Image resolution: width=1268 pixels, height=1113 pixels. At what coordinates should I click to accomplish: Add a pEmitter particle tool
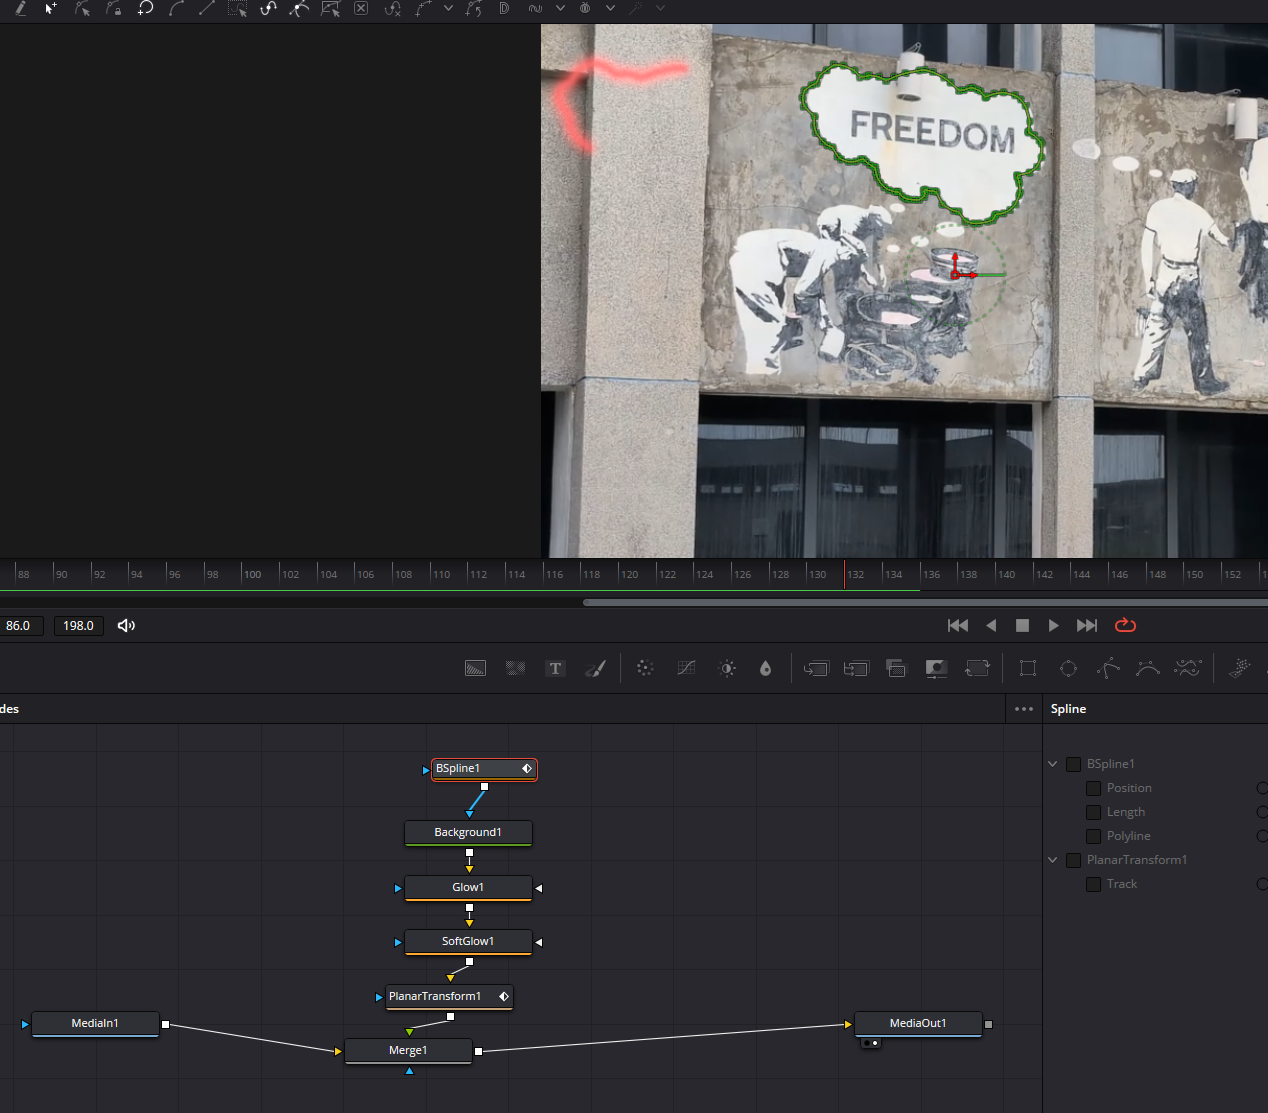[1239, 668]
